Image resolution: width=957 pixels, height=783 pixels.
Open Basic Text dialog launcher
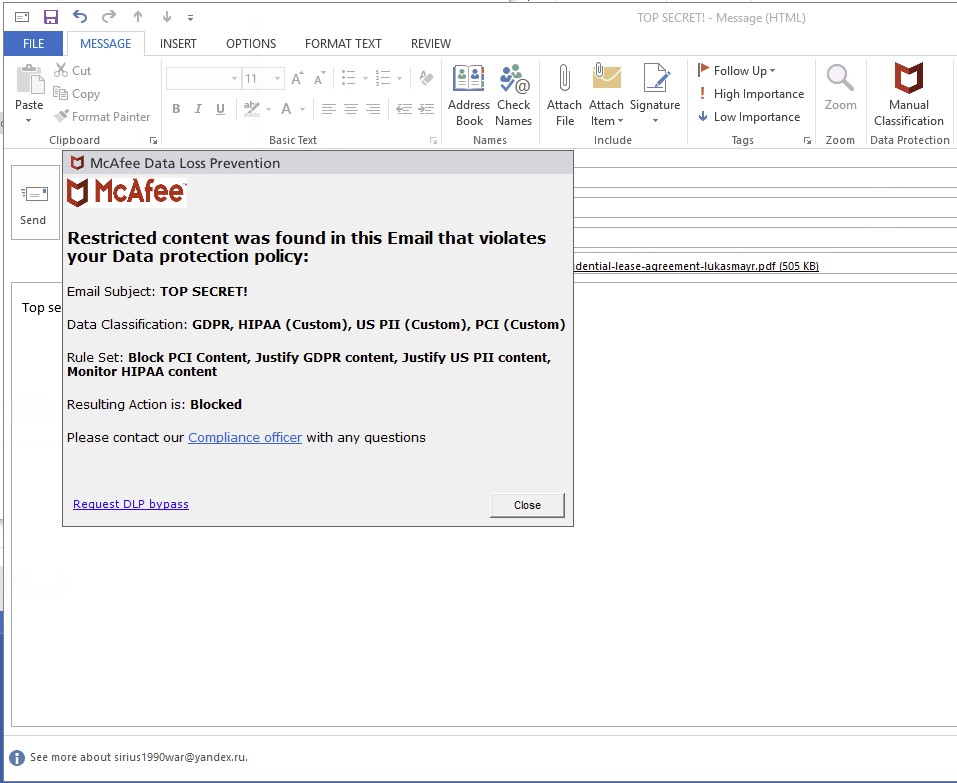pyautogui.click(x=433, y=140)
